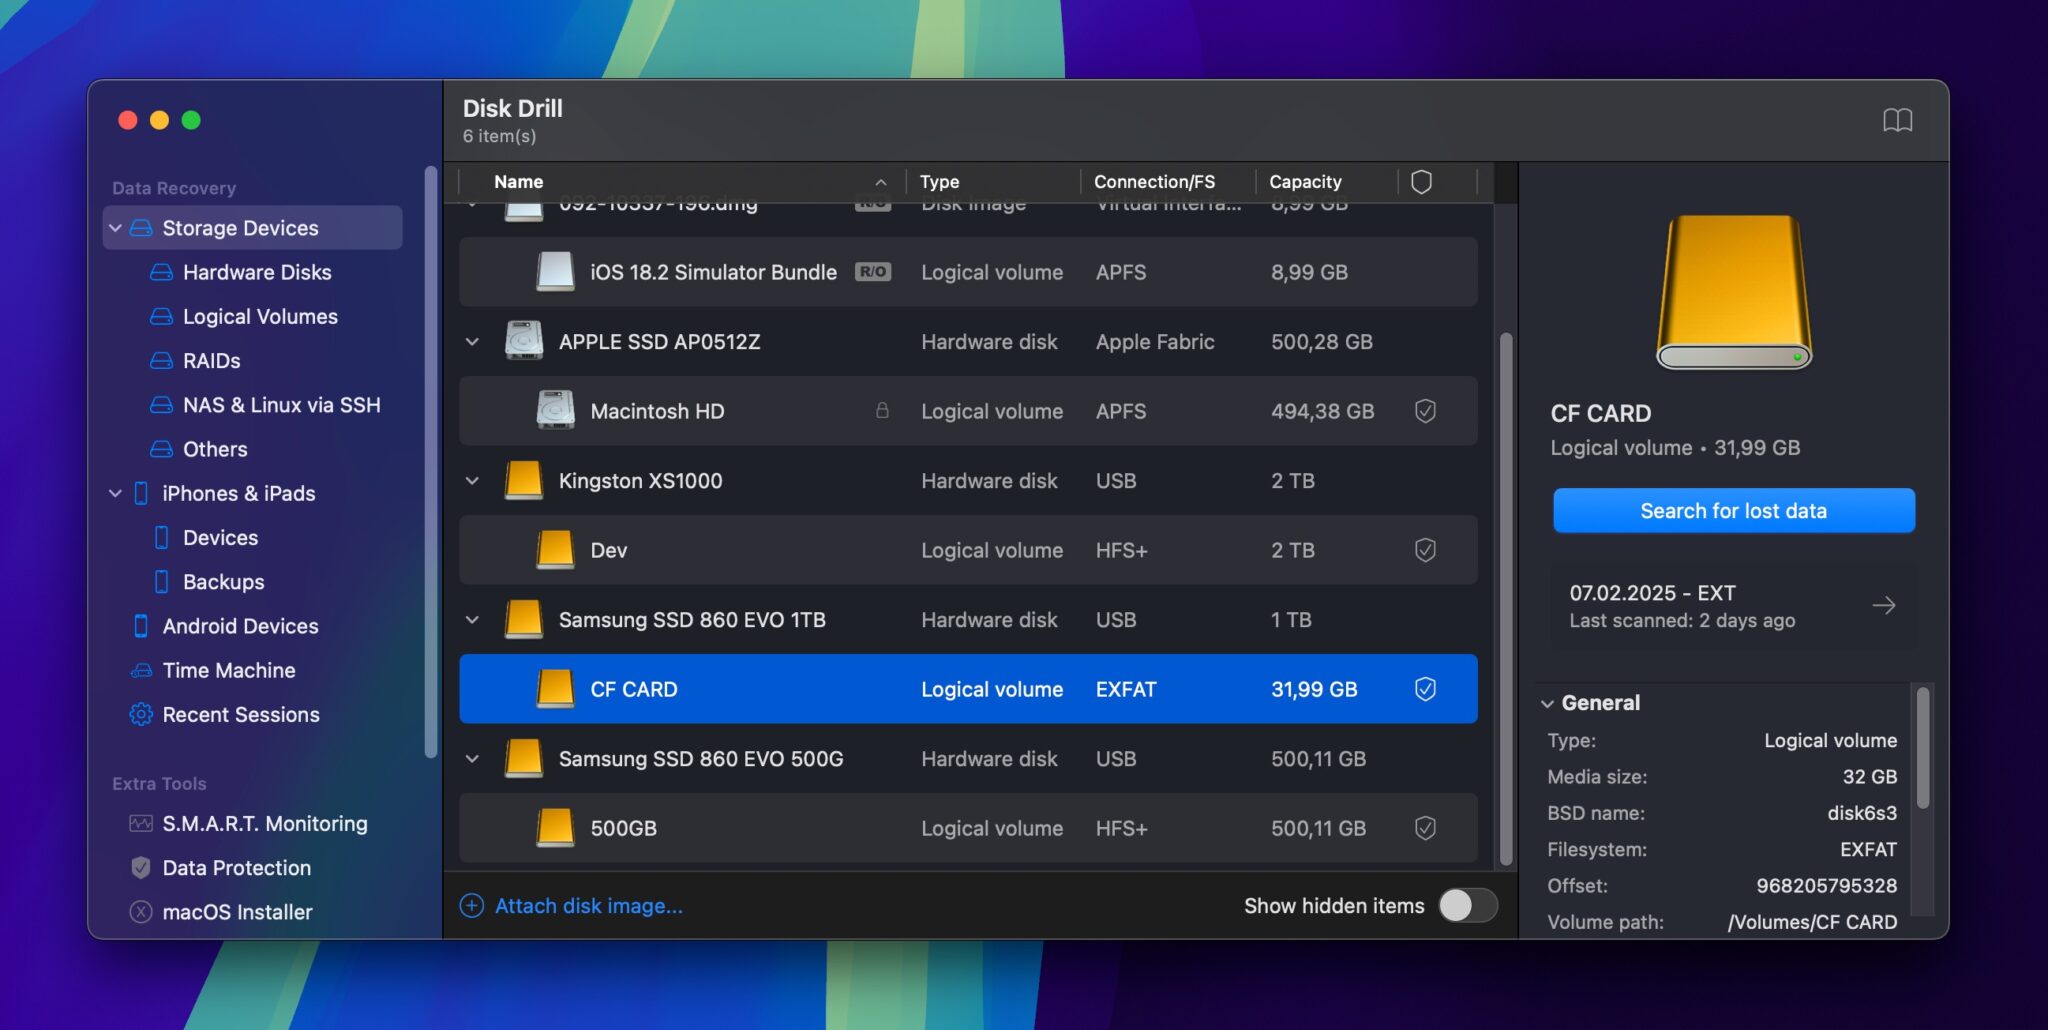This screenshot has width=2048, height=1030.
Task: Select Android Devices in sidebar
Action: pyautogui.click(x=239, y=626)
